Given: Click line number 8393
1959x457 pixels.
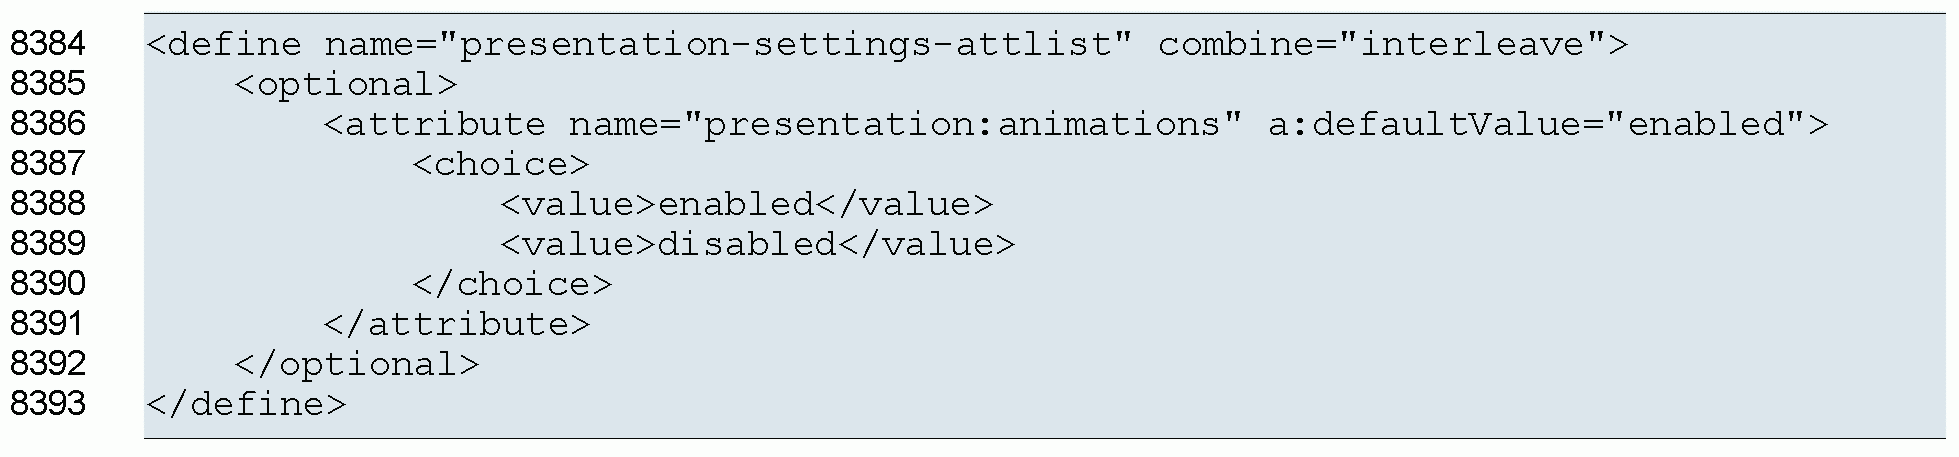Looking at the screenshot, I should point(47,404).
